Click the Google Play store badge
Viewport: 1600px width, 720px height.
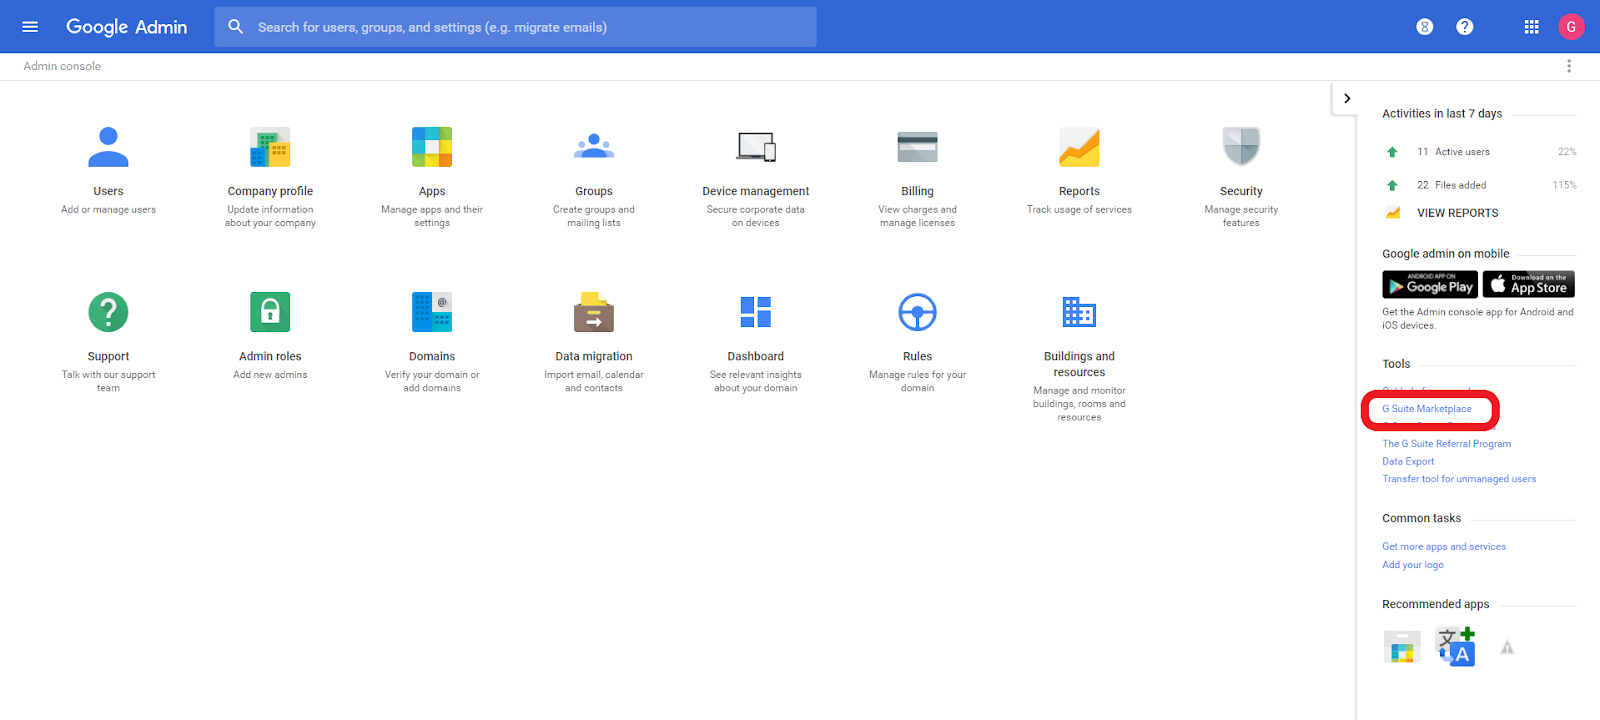coord(1430,285)
